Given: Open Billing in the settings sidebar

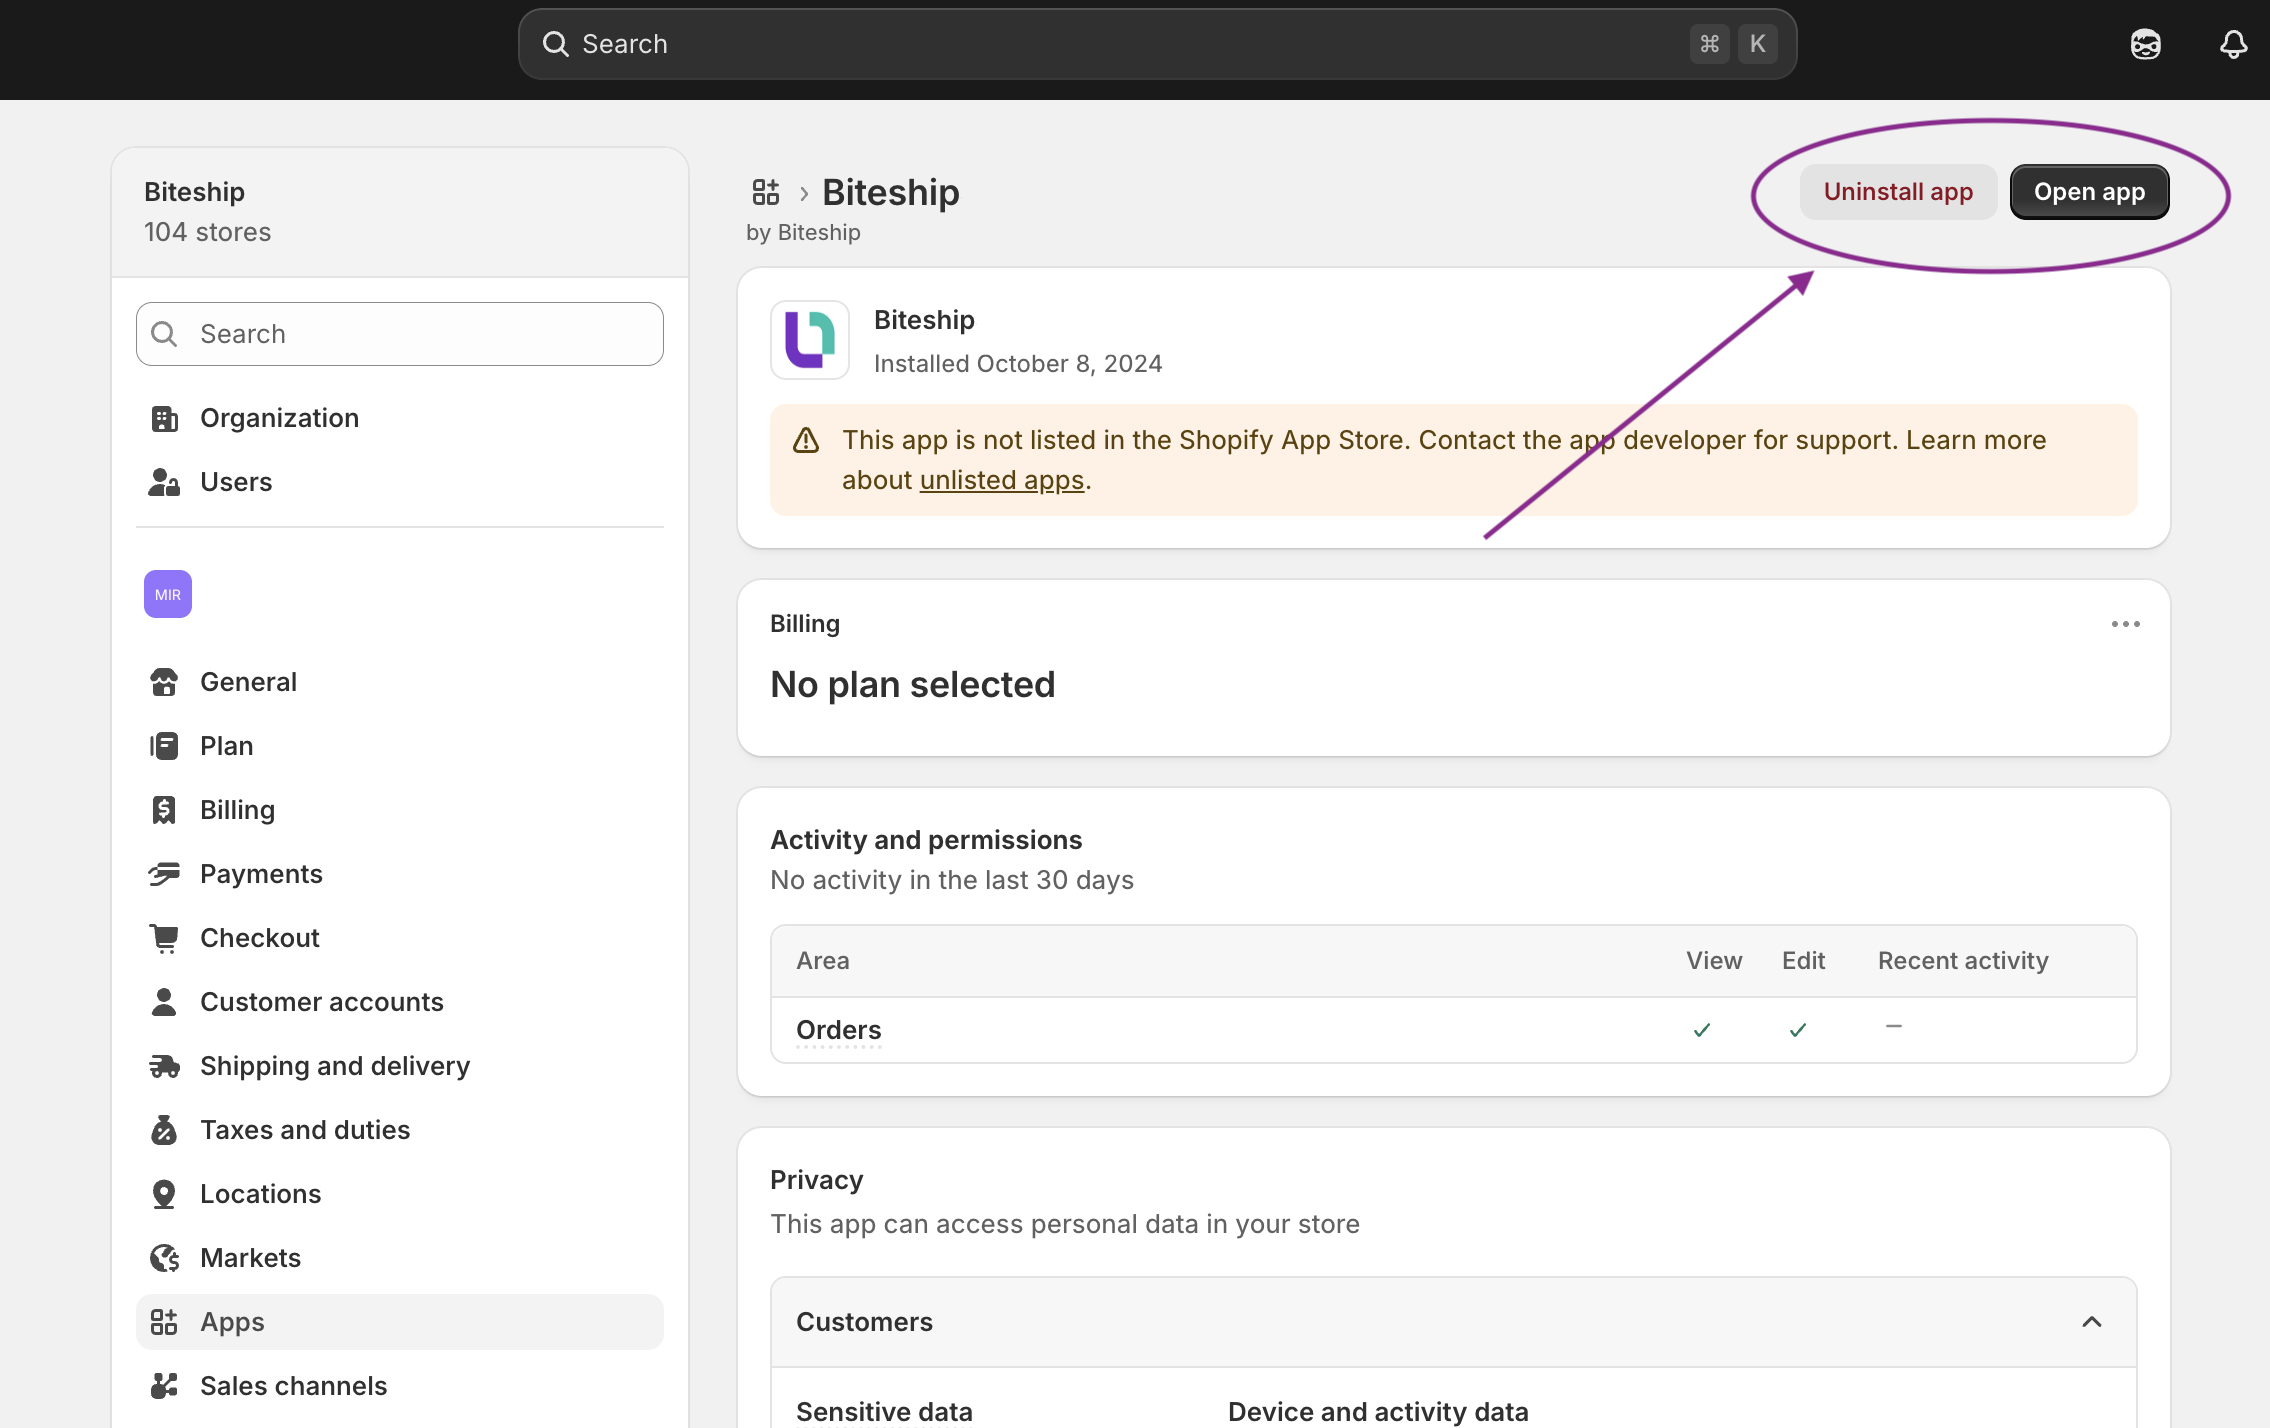Looking at the screenshot, I should (400, 810).
